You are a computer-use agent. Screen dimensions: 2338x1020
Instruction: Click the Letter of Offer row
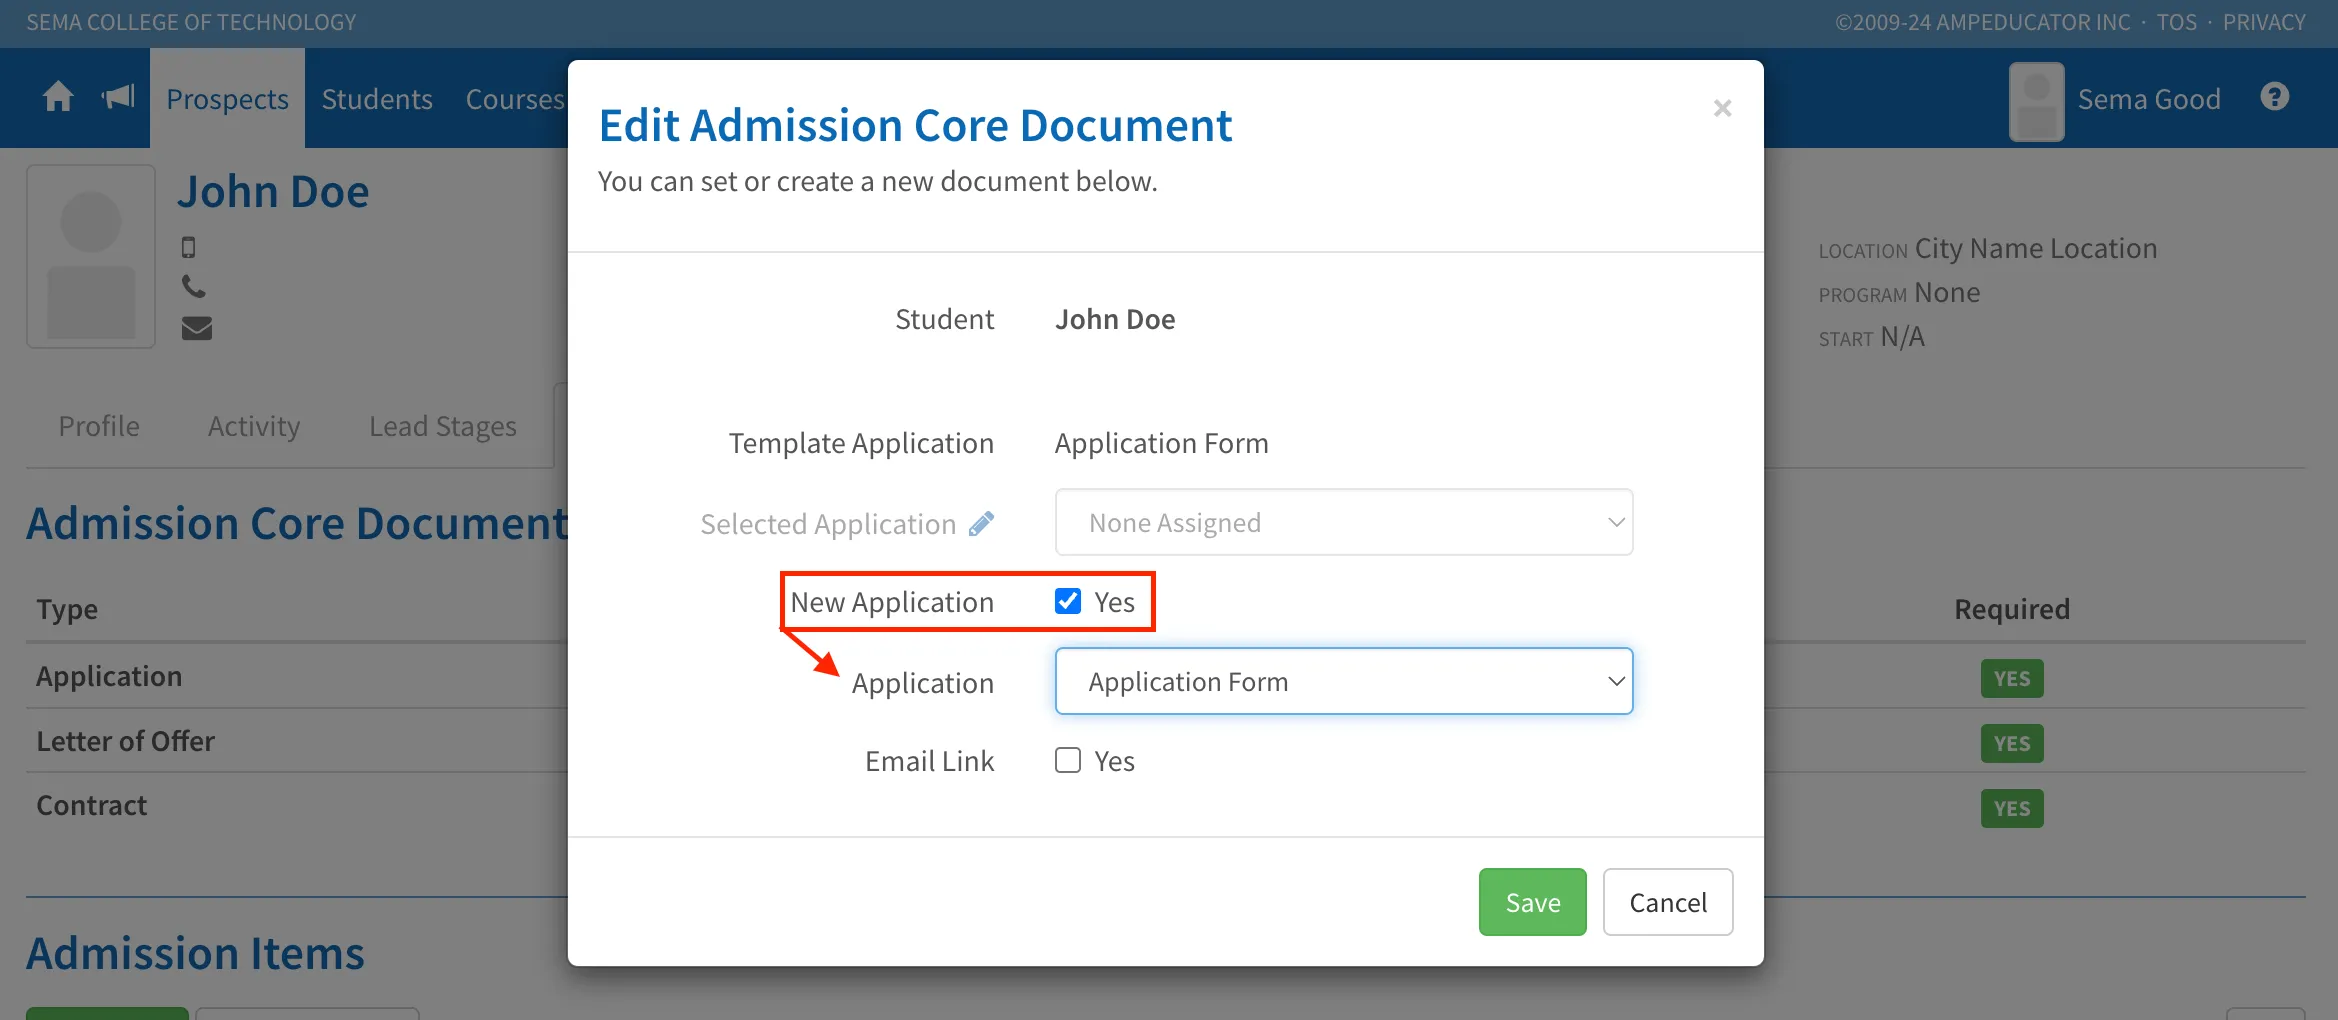click(x=126, y=741)
